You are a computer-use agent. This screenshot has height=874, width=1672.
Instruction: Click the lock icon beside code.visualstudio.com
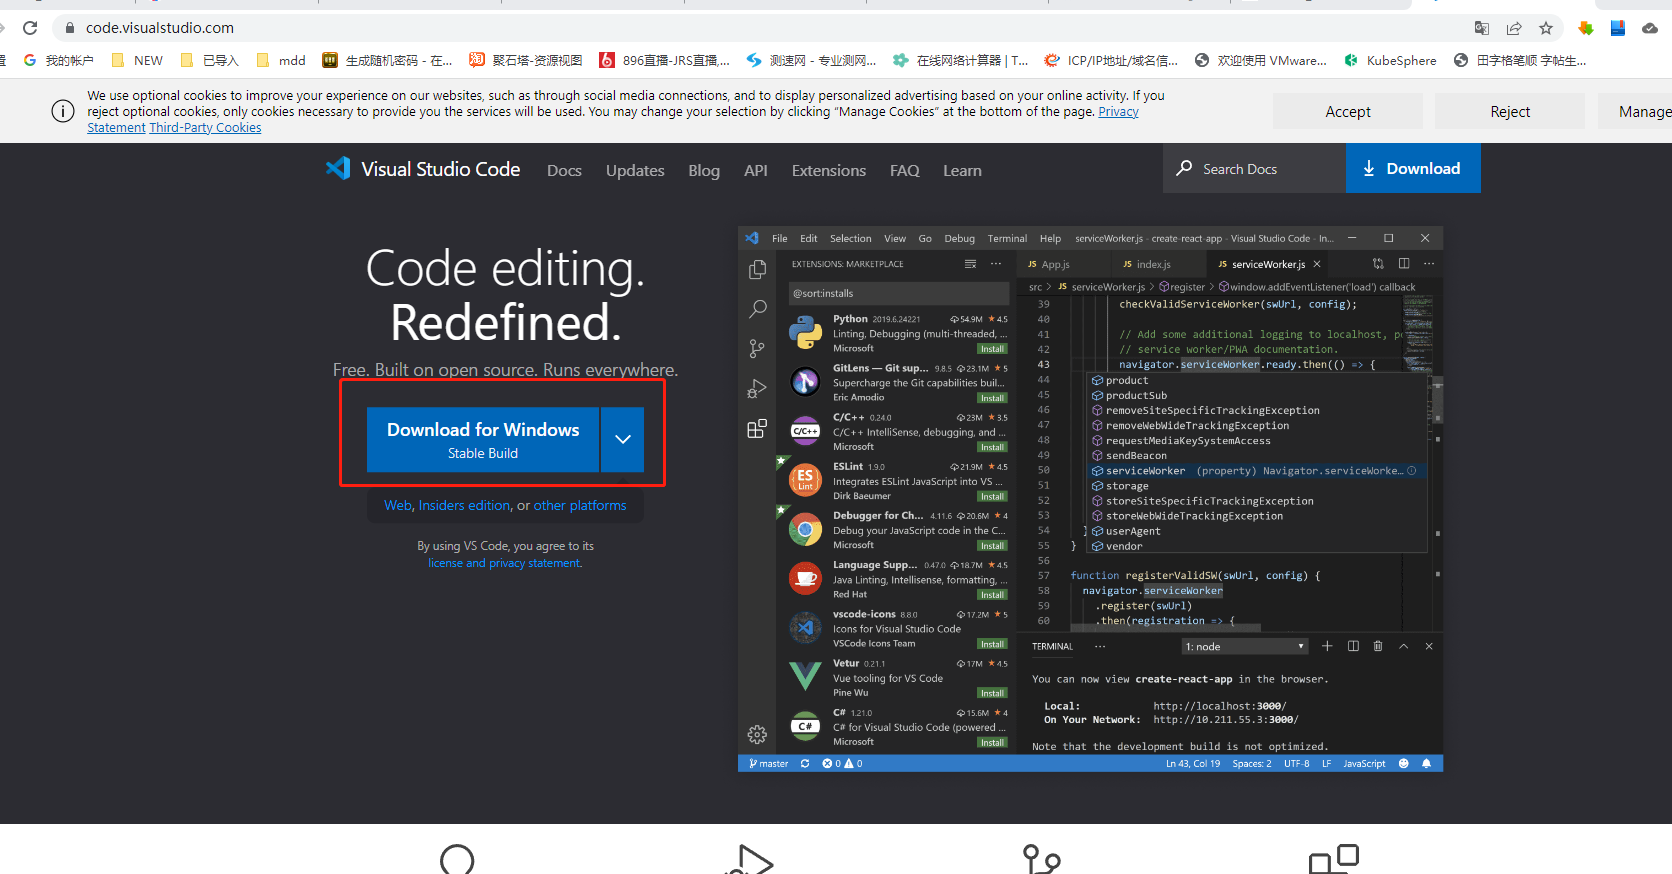[x=69, y=28]
